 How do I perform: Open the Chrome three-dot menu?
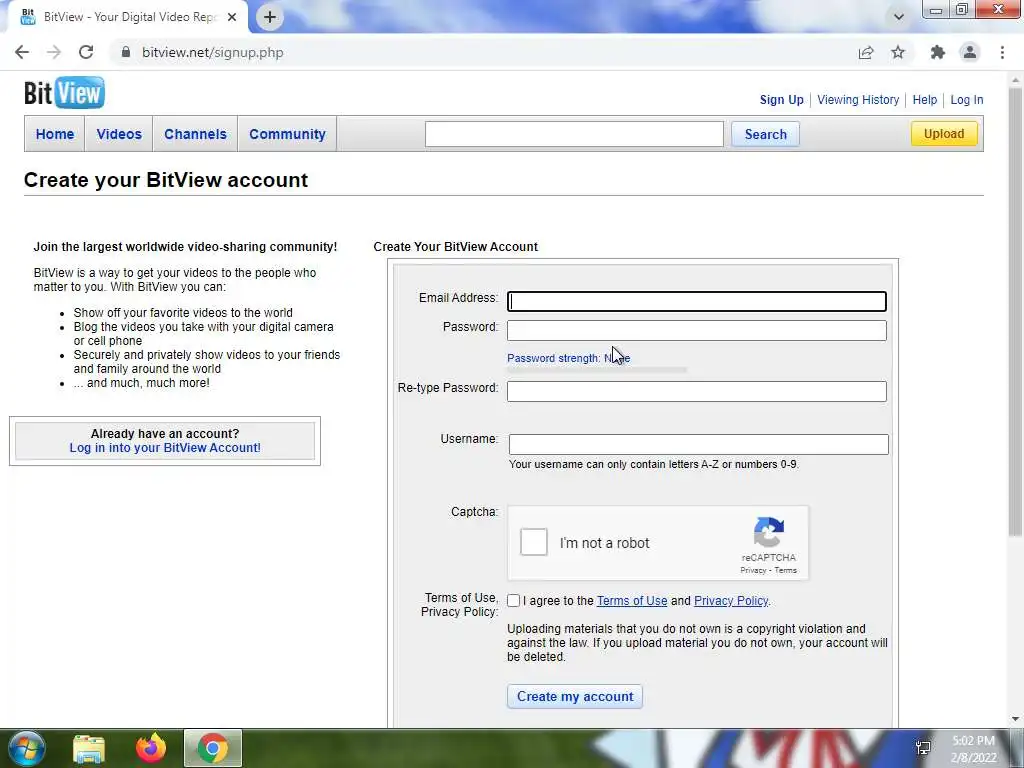(x=1002, y=52)
